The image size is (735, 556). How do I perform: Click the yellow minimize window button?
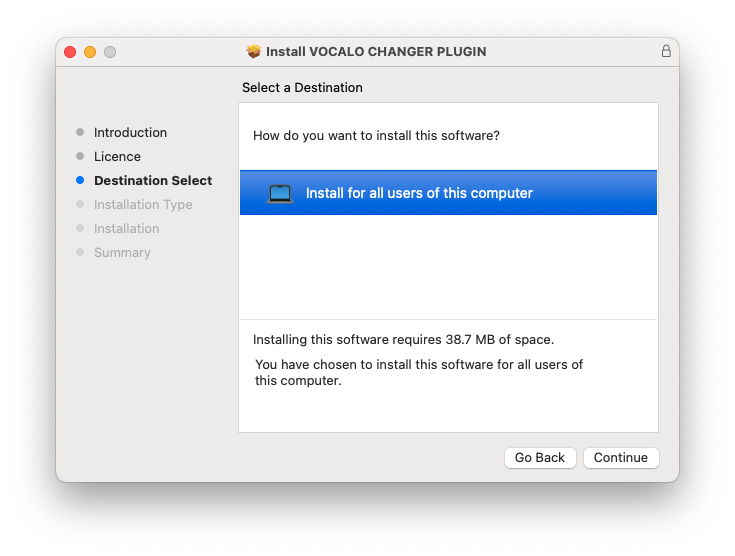tap(90, 51)
